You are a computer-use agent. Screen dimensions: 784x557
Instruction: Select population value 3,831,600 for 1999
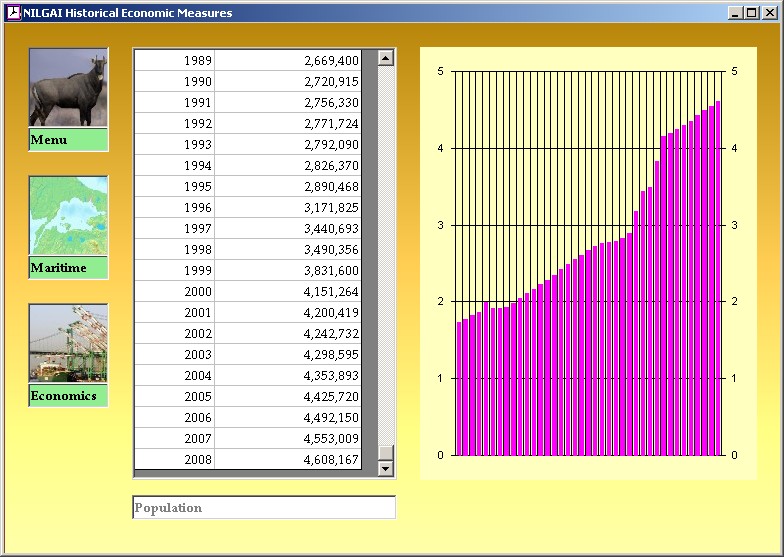point(289,271)
